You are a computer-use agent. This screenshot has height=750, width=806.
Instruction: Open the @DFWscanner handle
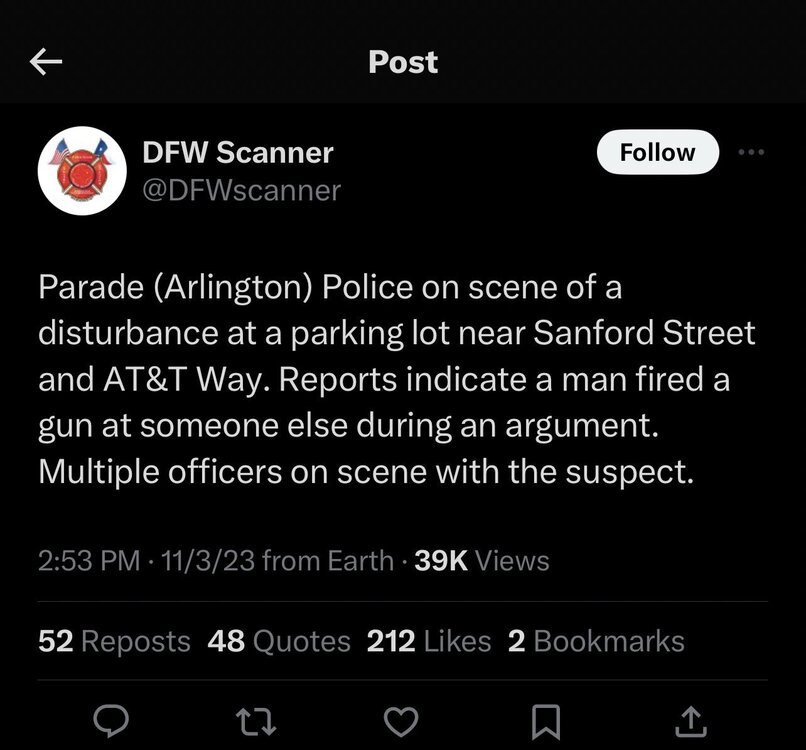pos(242,191)
